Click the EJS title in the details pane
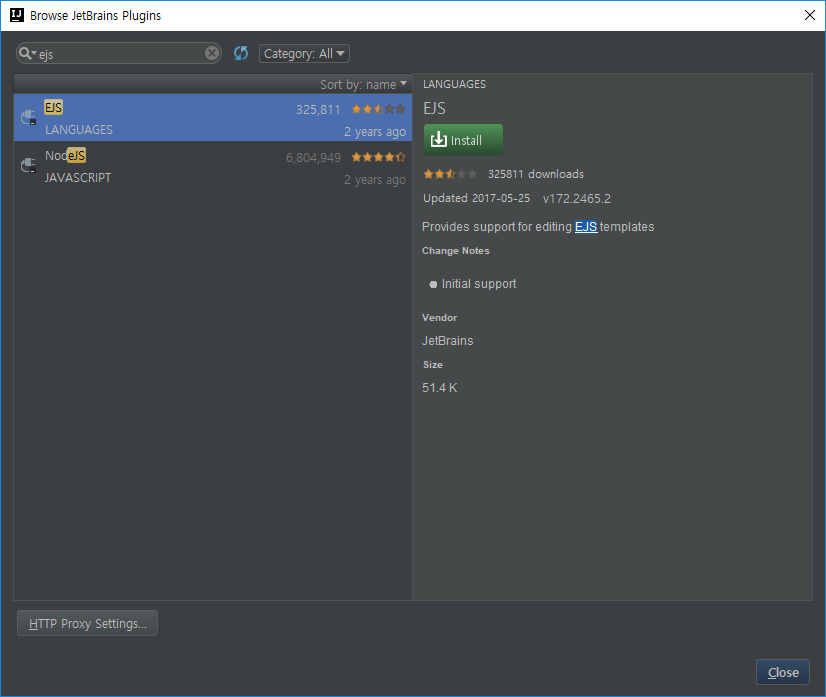826x697 pixels. tap(435, 109)
